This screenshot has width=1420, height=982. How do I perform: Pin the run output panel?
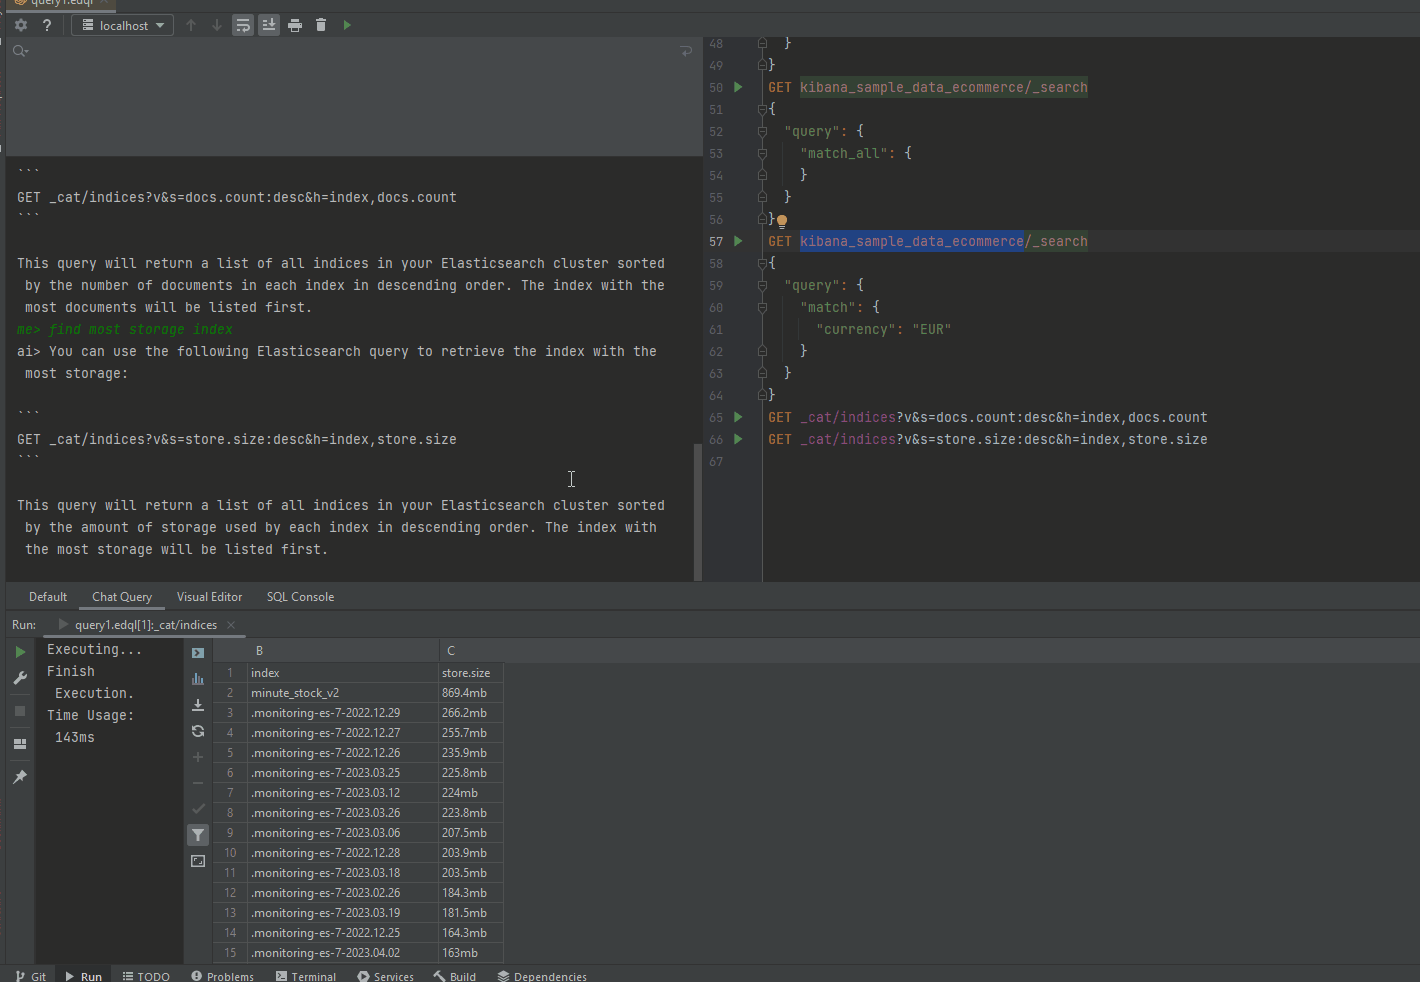pos(20,776)
